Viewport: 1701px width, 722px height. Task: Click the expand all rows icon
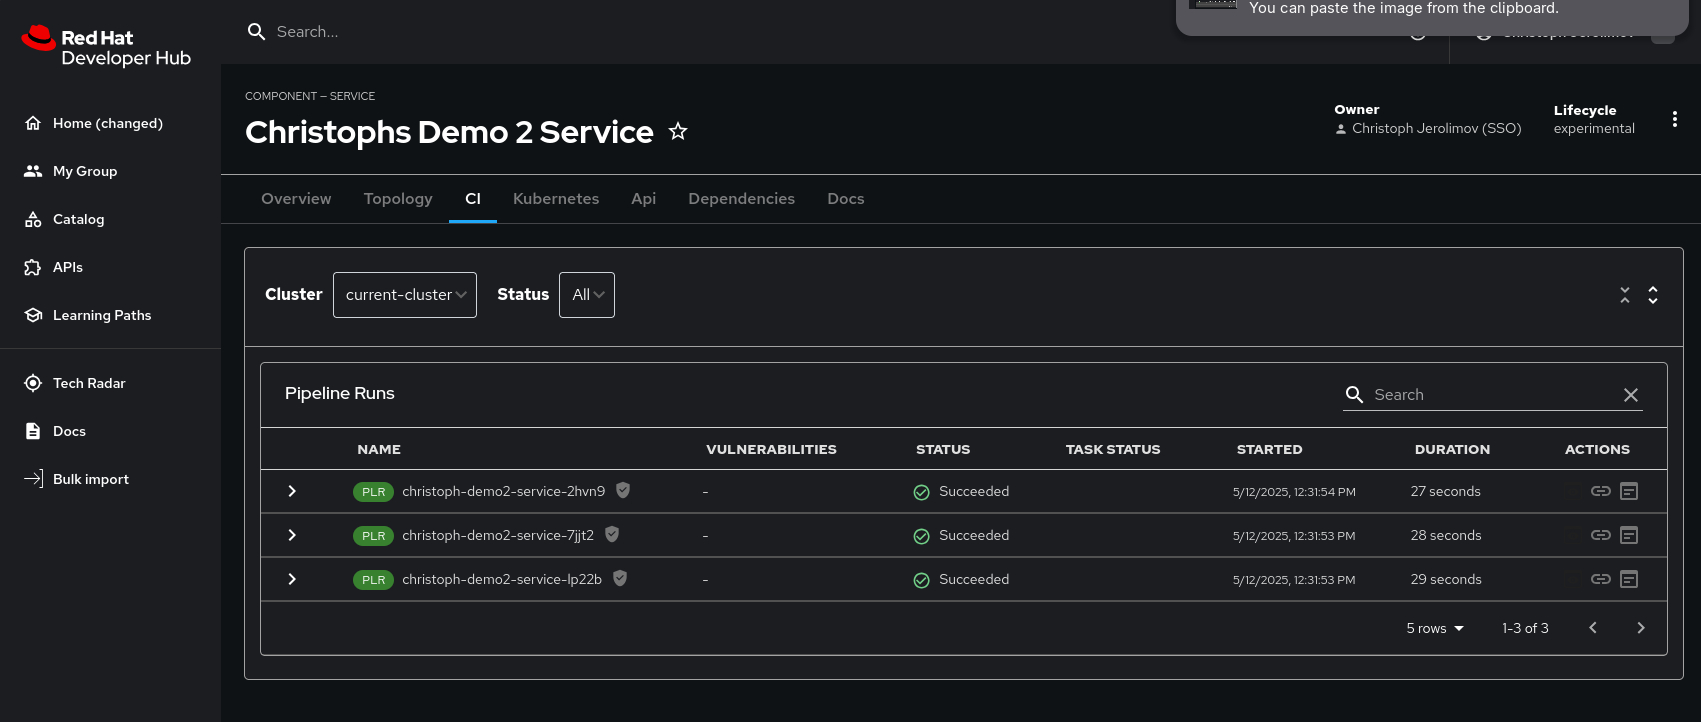click(1653, 295)
